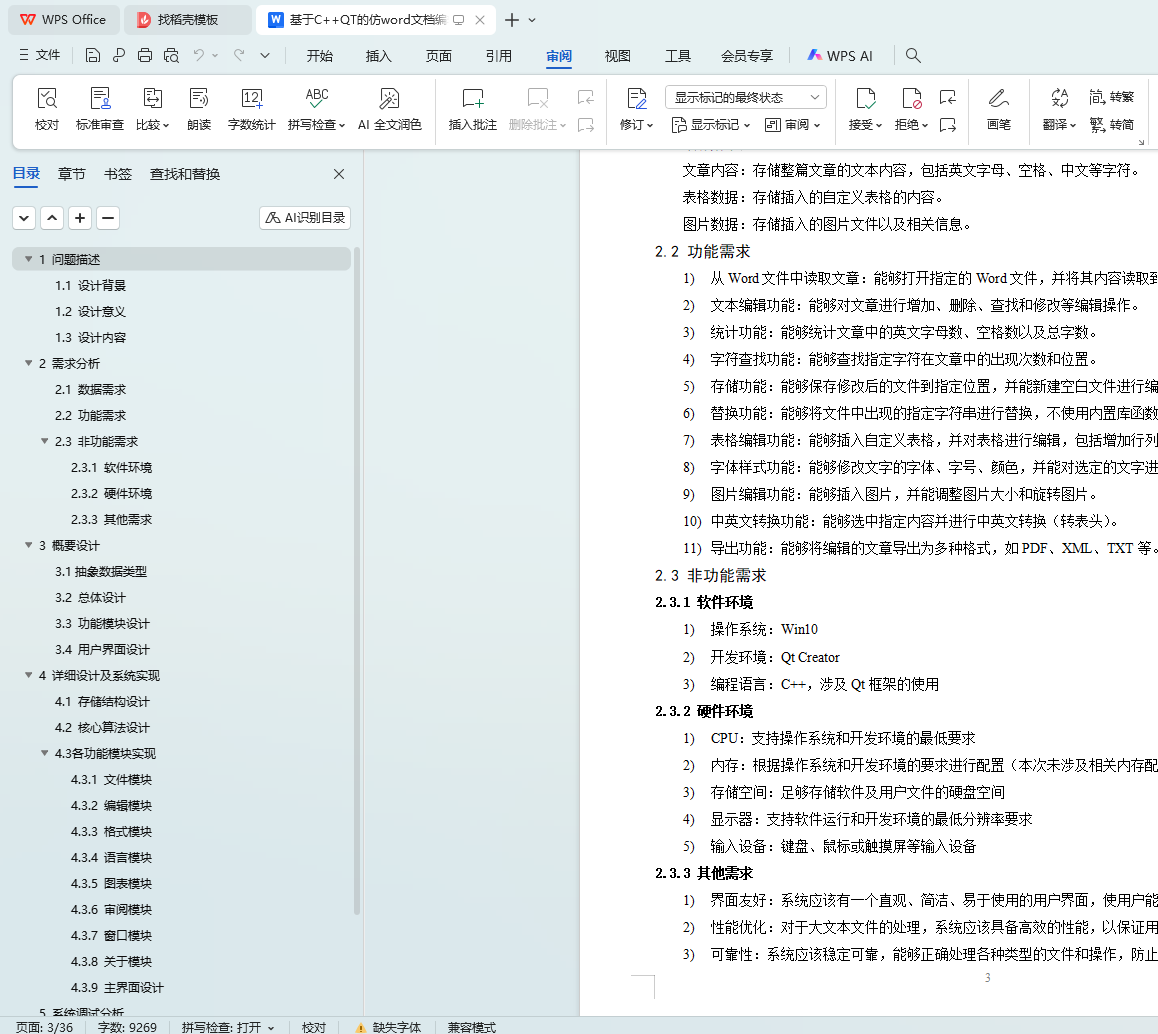Convert text with 转简 simplified Chinese

[x=1111, y=125]
